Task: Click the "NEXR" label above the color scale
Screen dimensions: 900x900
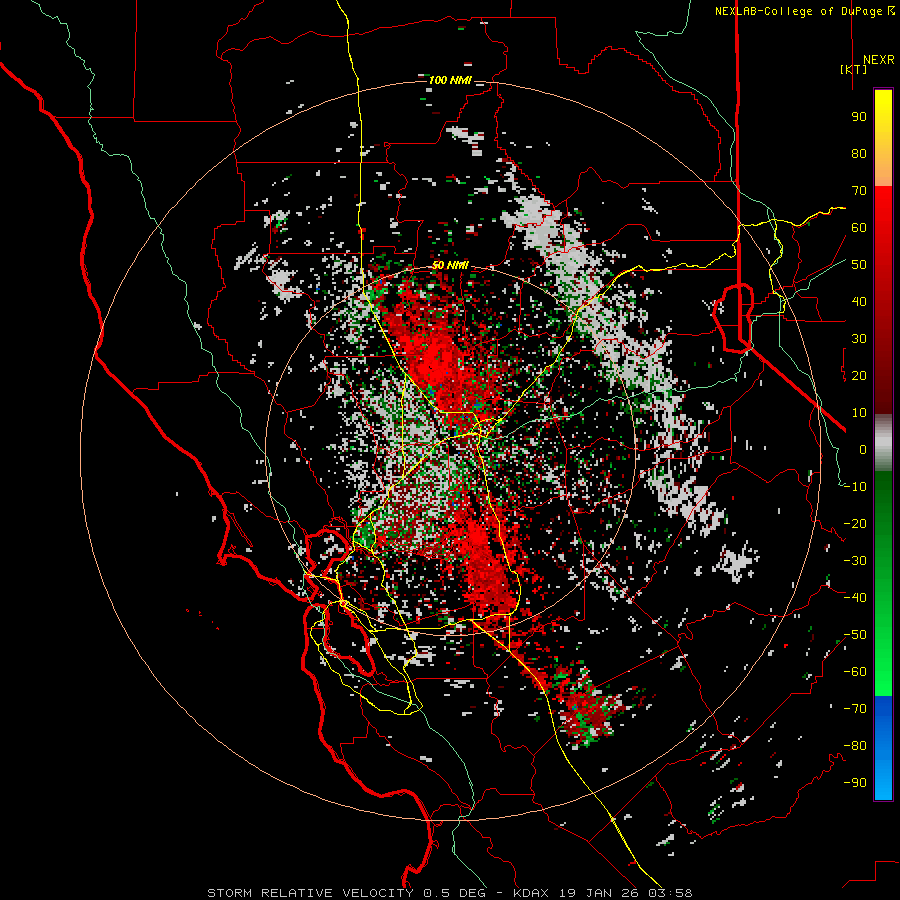Action: click(878, 60)
